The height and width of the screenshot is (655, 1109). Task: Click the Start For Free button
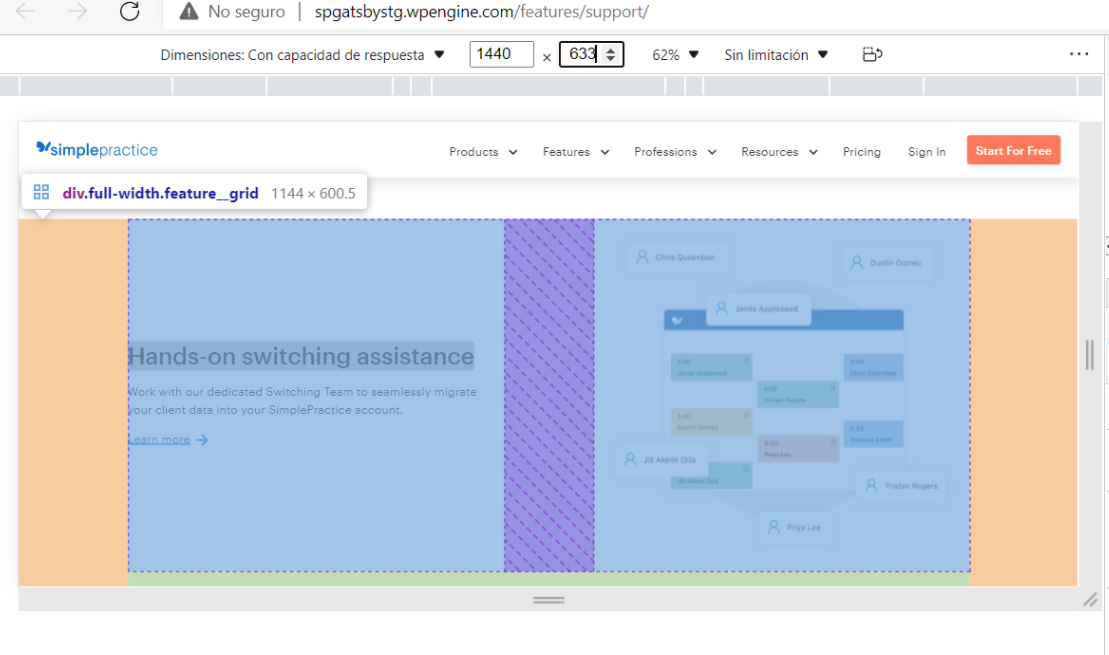point(1013,150)
